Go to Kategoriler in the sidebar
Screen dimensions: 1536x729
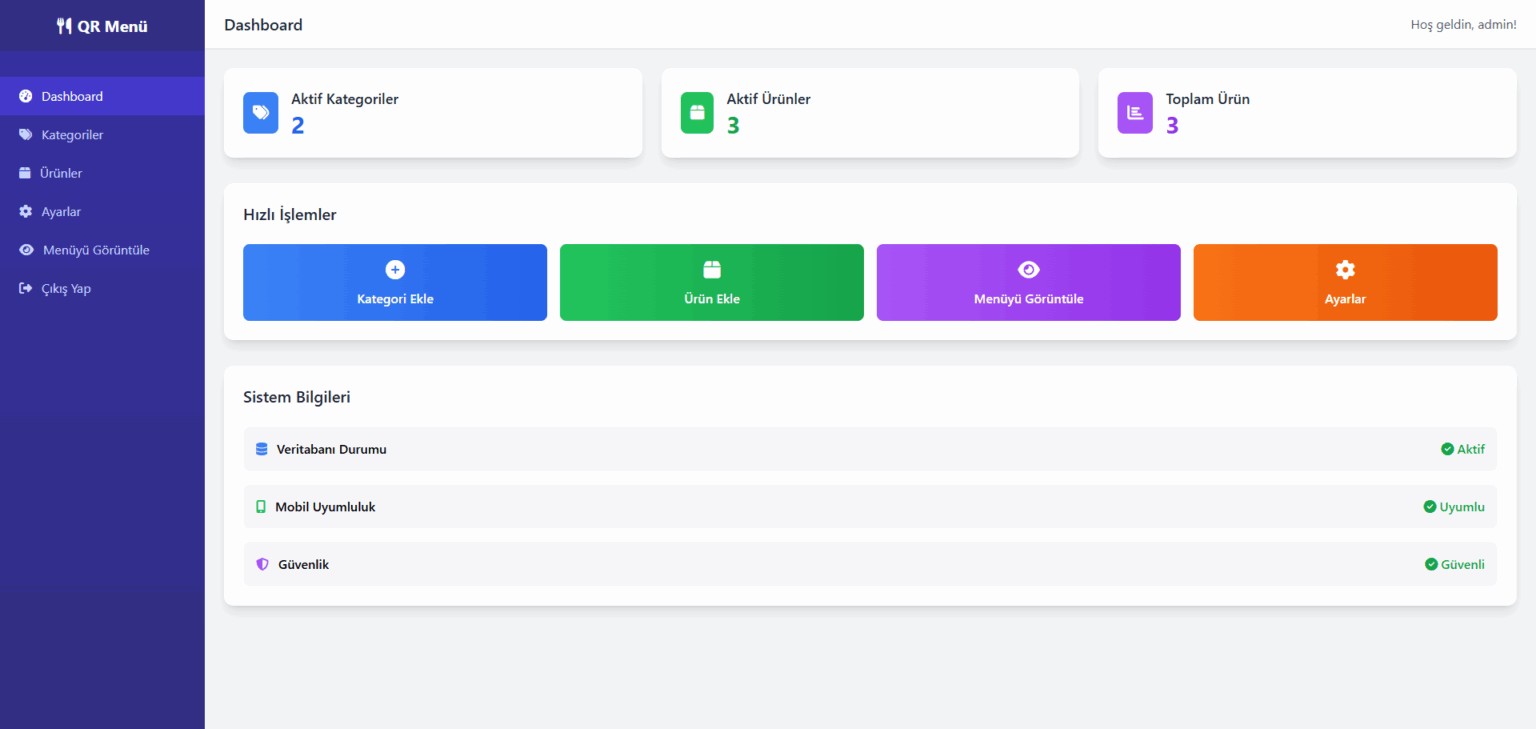click(x=71, y=135)
